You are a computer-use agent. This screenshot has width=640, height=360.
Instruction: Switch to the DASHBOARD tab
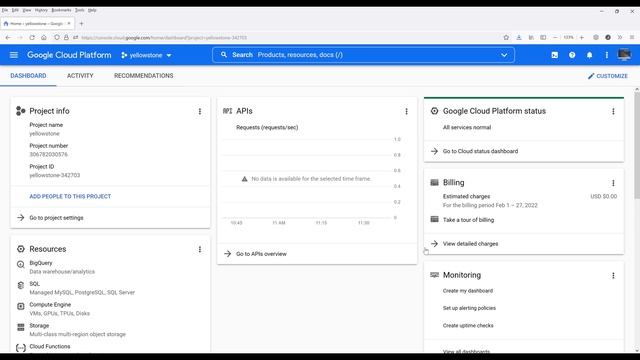pyautogui.click(x=28, y=76)
